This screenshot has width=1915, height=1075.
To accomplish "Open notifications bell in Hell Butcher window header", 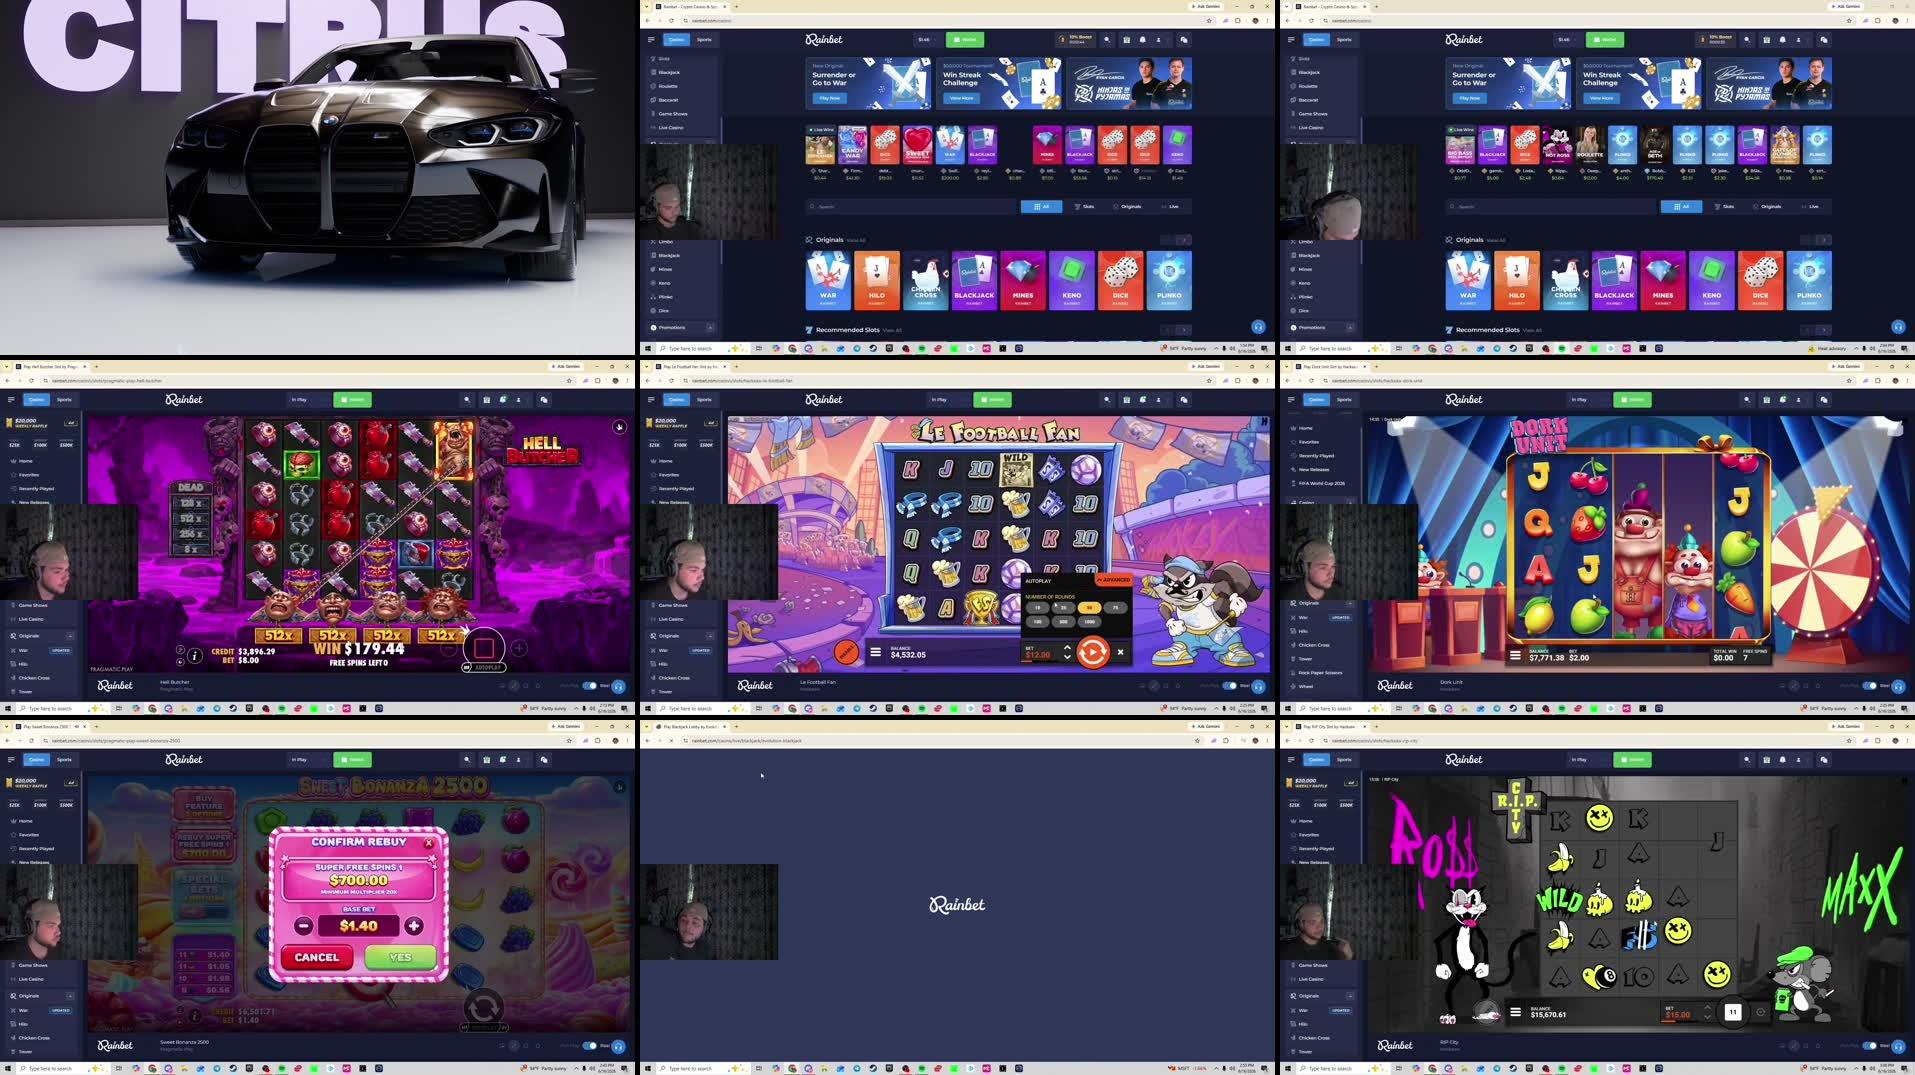I will coord(502,399).
